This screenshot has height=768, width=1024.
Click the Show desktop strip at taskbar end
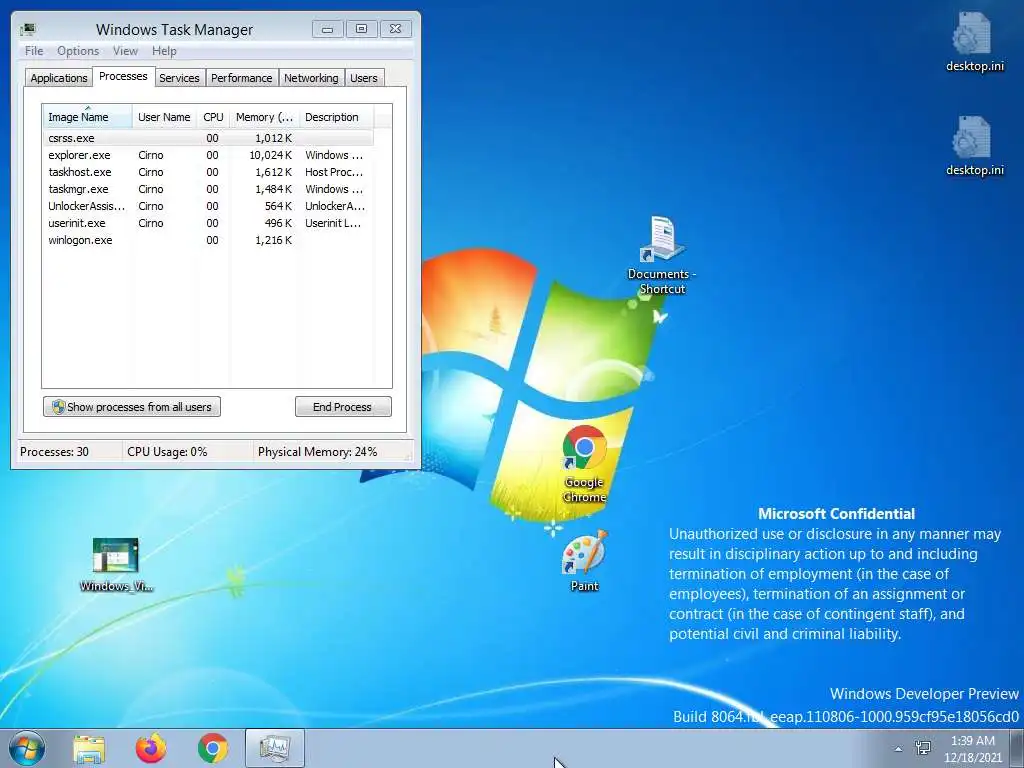[1016, 748]
